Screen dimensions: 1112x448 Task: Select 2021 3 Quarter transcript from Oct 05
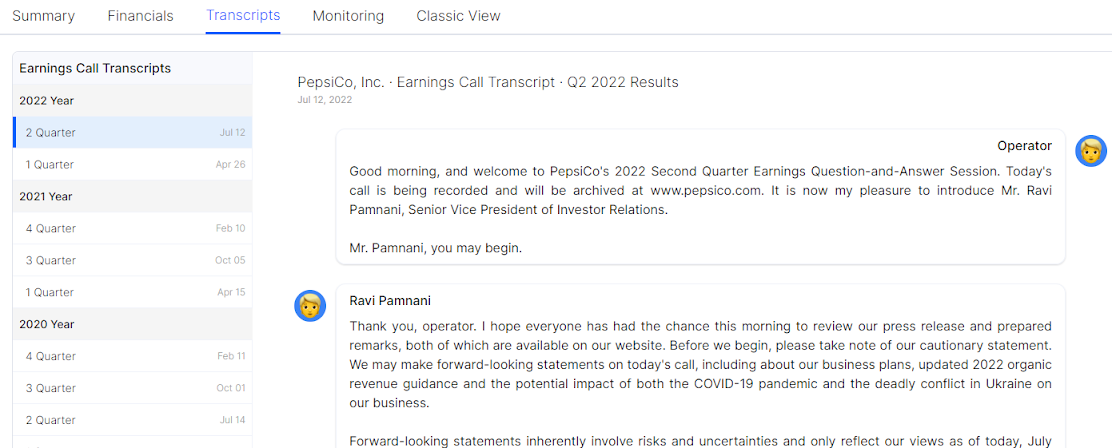point(133,260)
